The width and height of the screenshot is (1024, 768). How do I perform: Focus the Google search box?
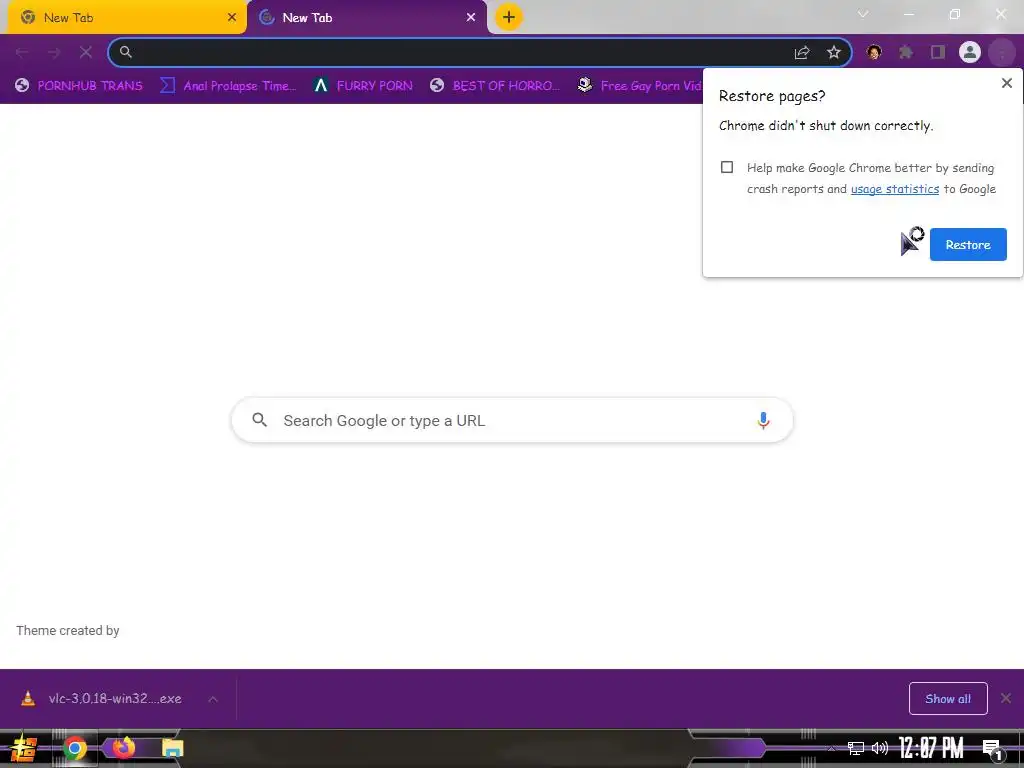512,420
